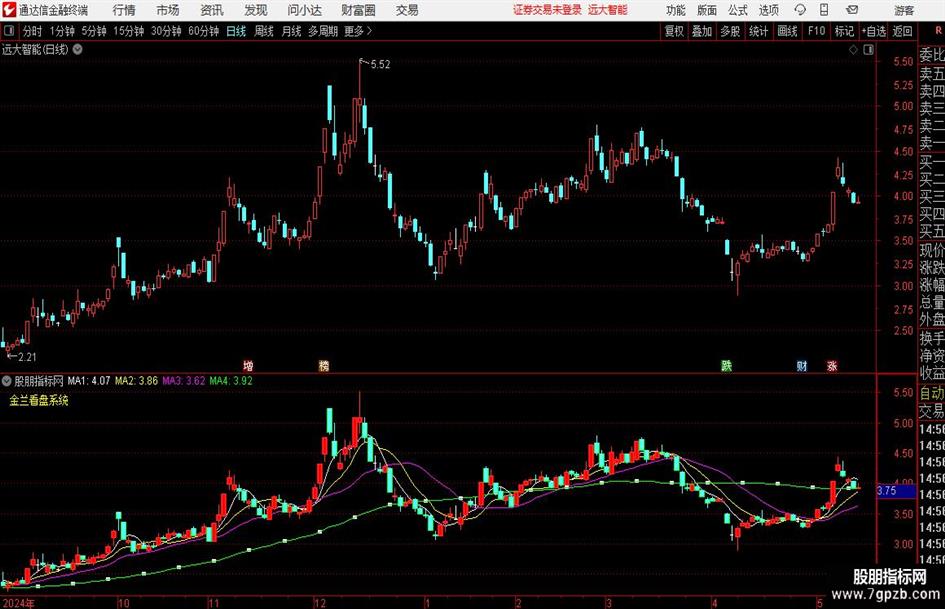This screenshot has width=945, height=609.
Task: Click the 游客 guest account label
Action: 904,10
